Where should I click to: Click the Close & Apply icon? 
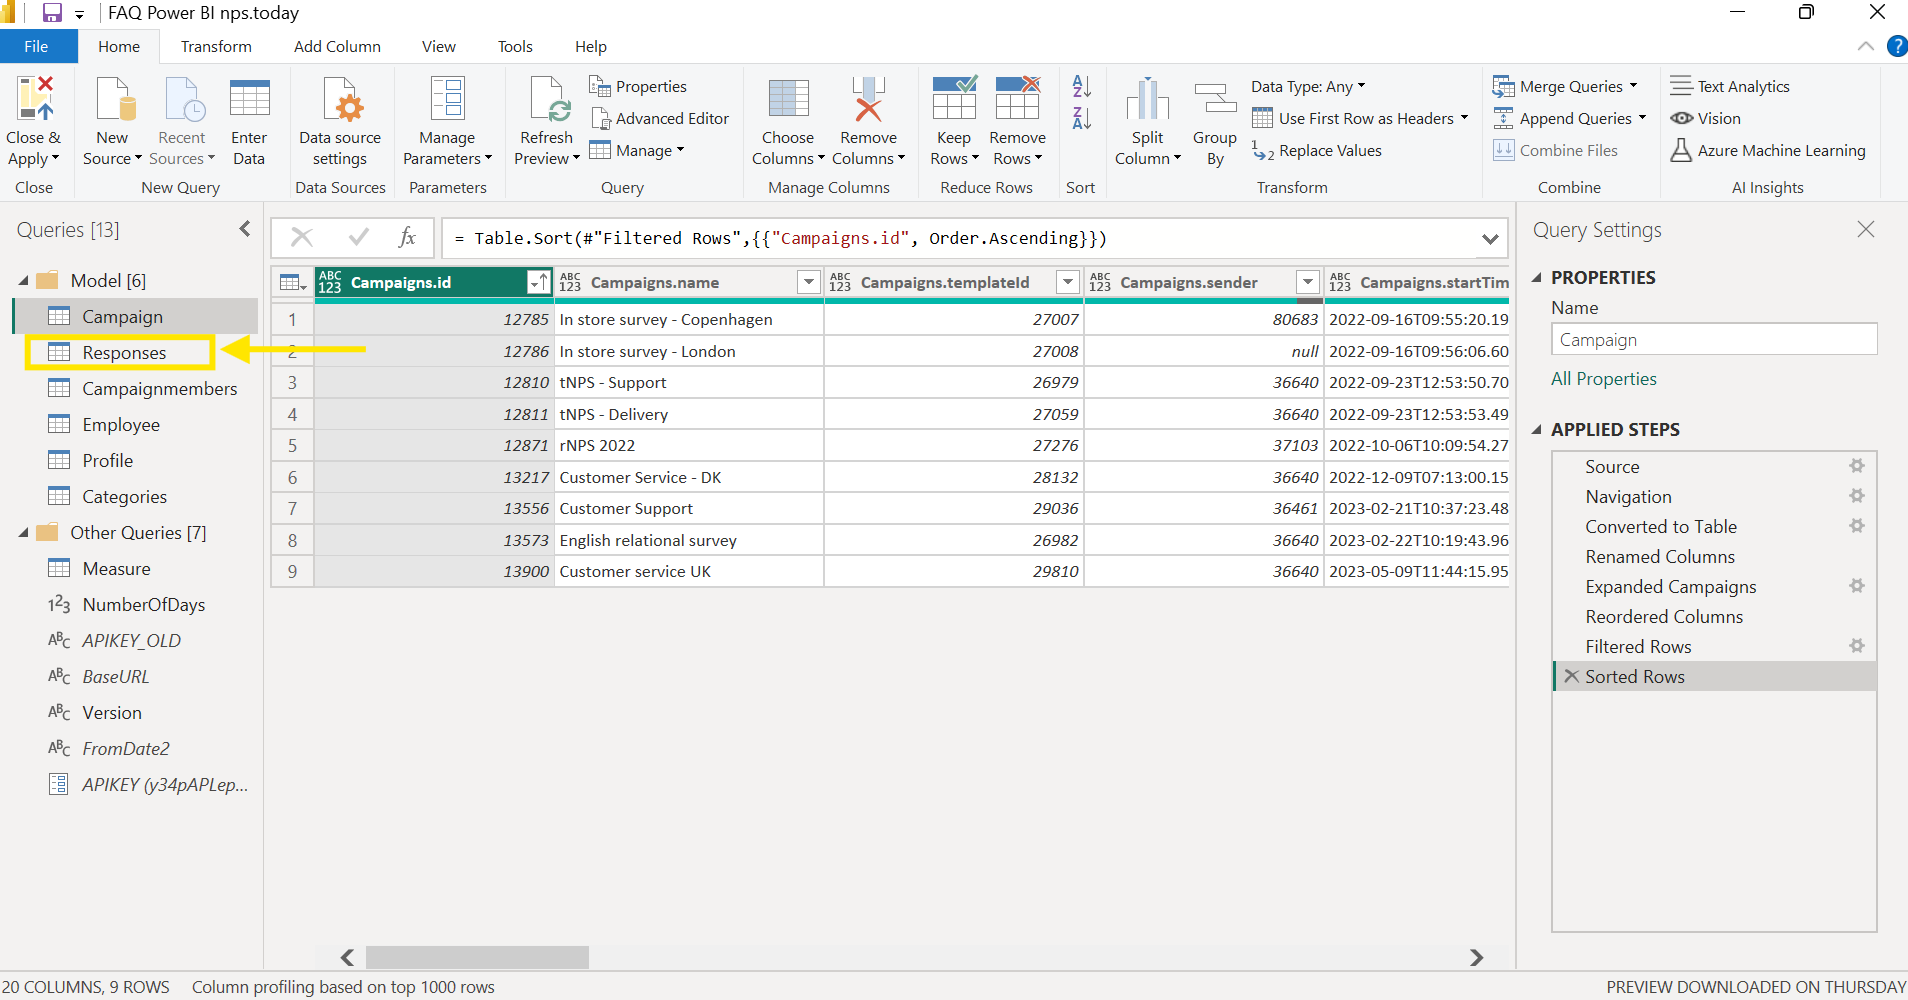click(34, 100)
